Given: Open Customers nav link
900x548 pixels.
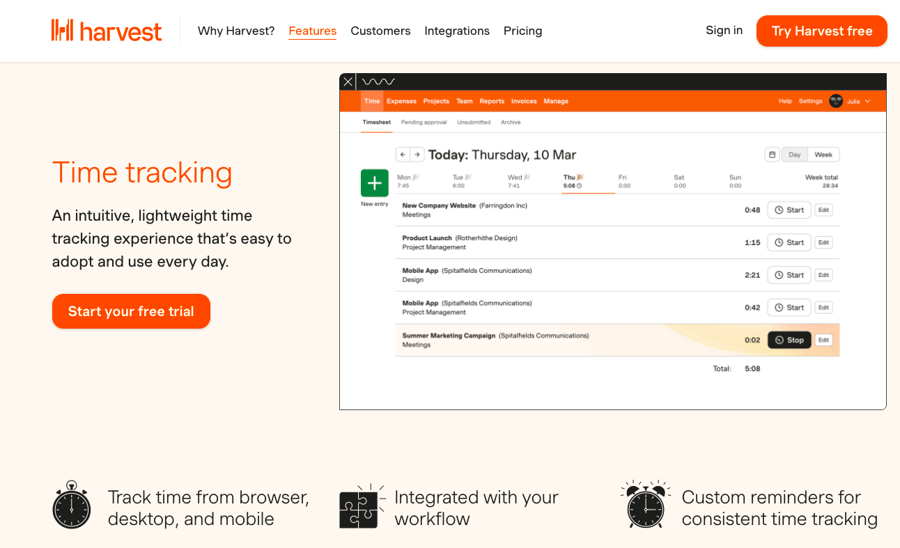Looking at the screenshot, I should (381, 31).
